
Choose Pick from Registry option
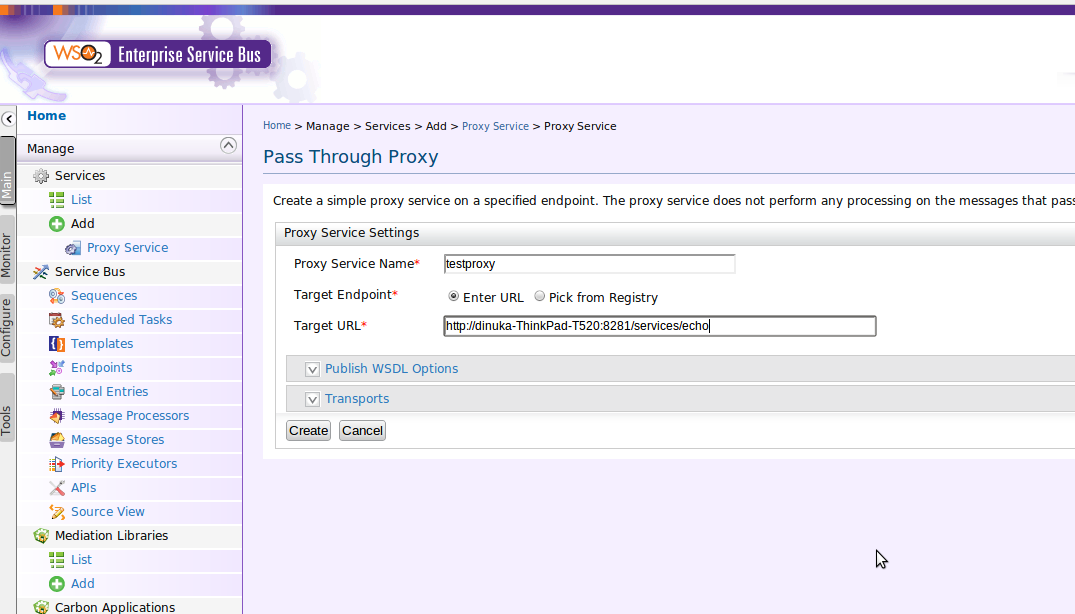click(x=537, y=296)
